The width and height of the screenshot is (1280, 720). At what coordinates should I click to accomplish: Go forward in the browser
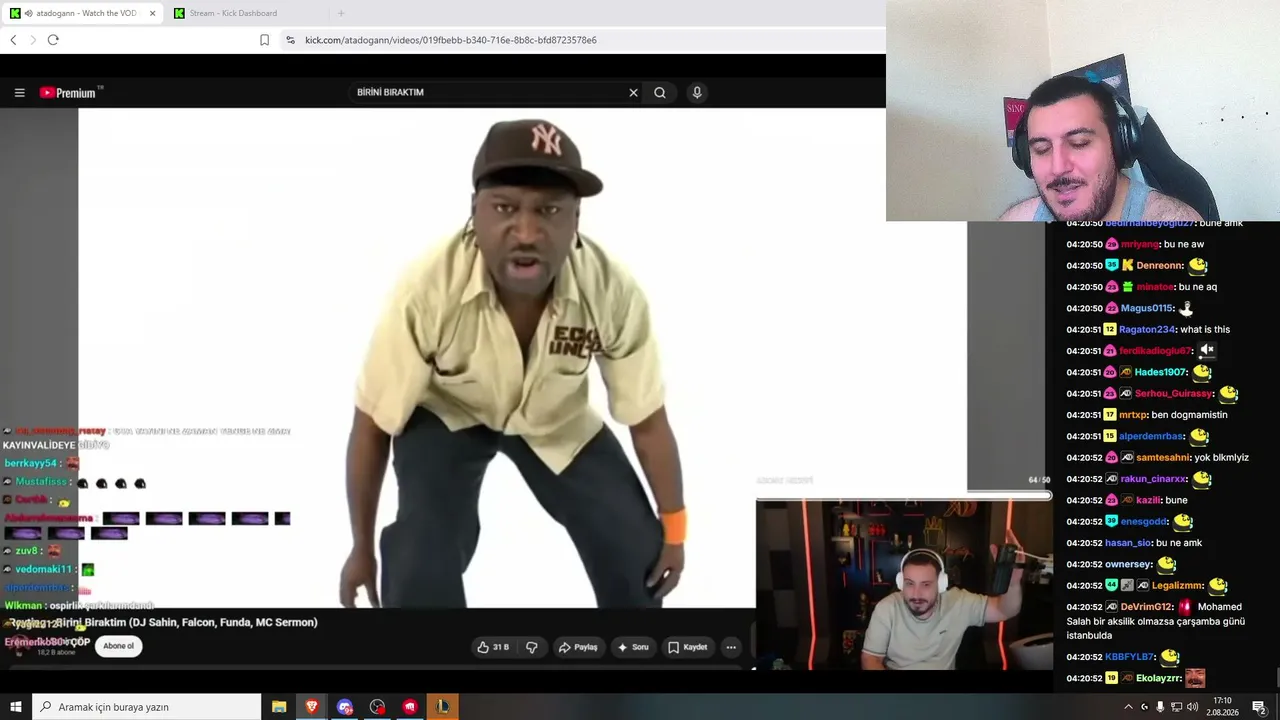click(33, 40)
